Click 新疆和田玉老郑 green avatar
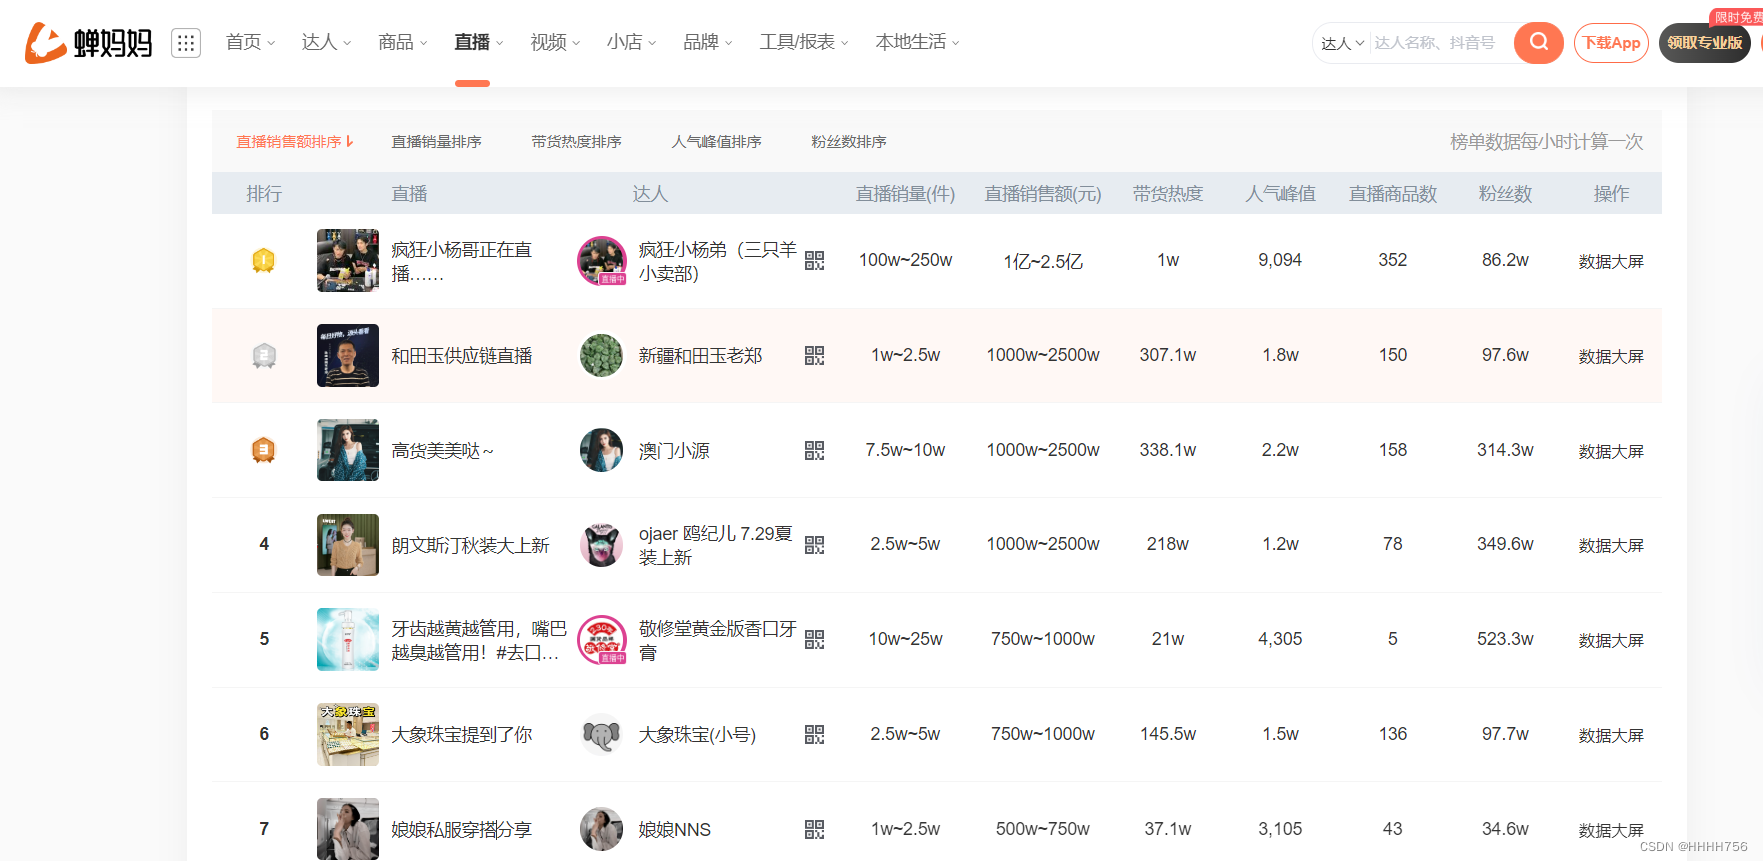1763x861 pixels. tap(602, 356)
